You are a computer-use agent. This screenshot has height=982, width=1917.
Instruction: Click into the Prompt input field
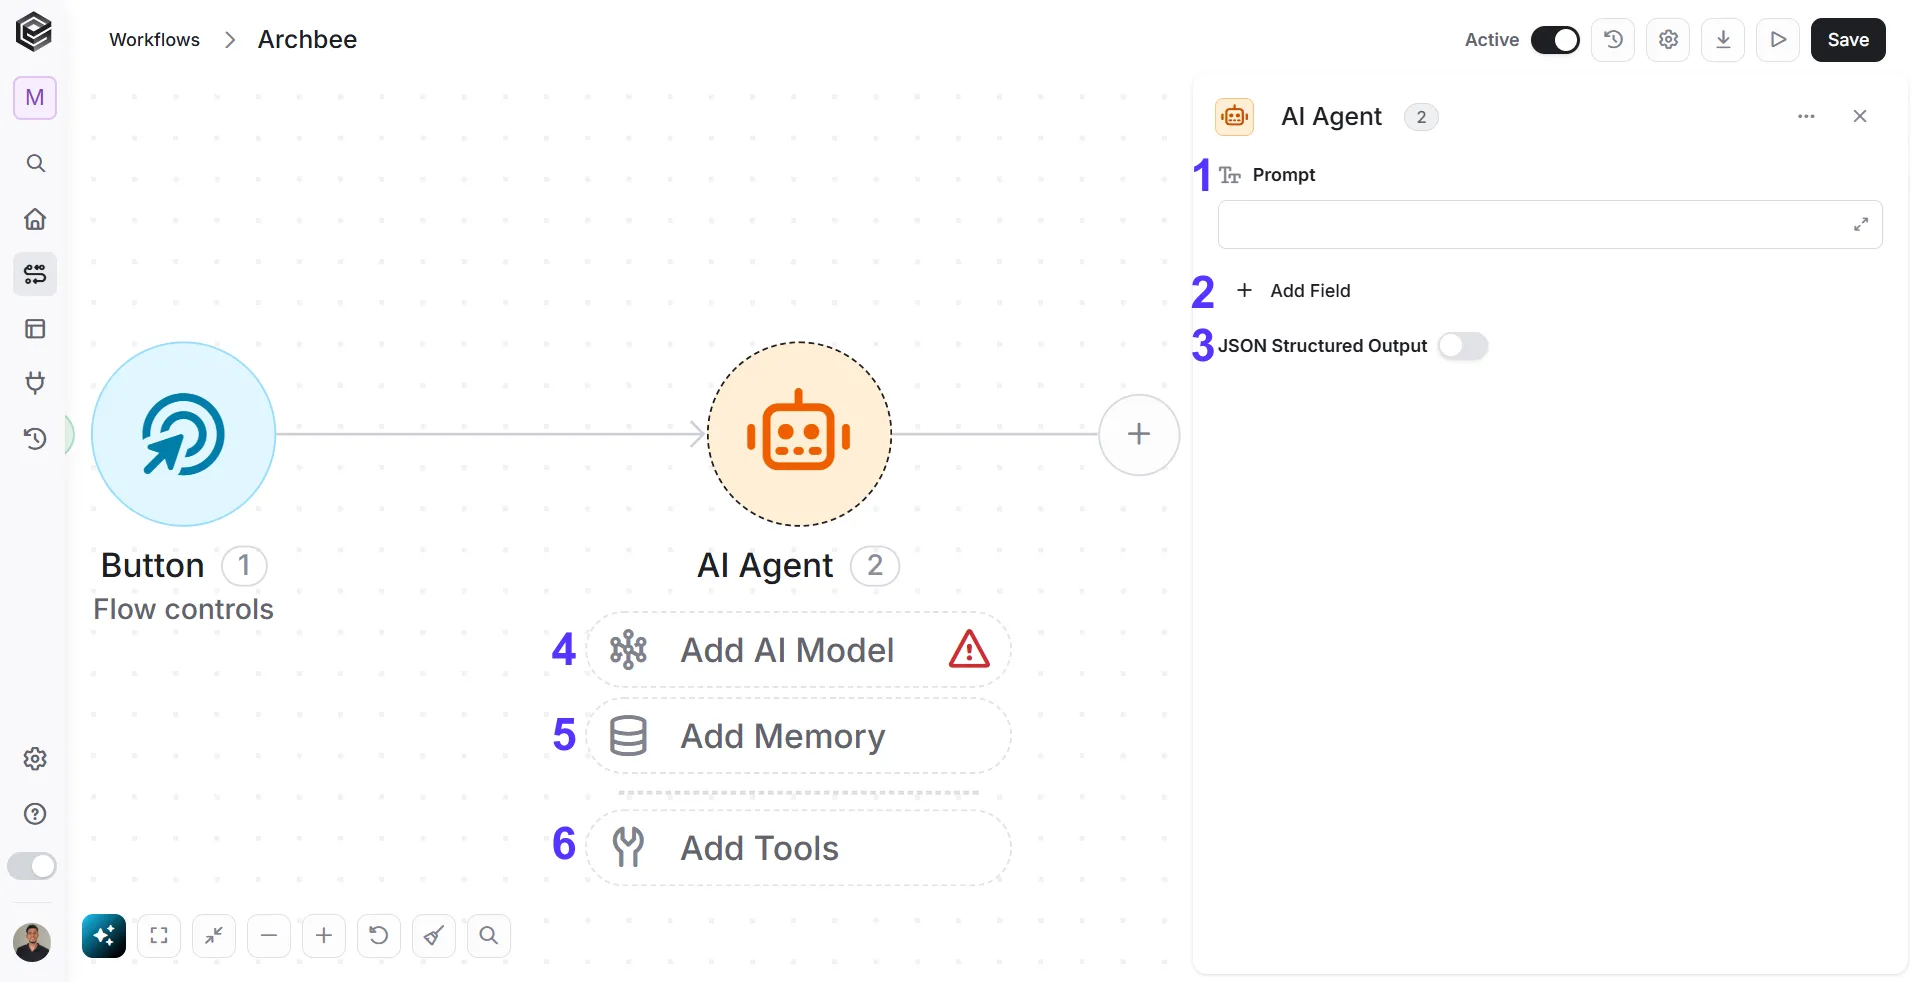pyautogui.click(x=1550, y=224)
